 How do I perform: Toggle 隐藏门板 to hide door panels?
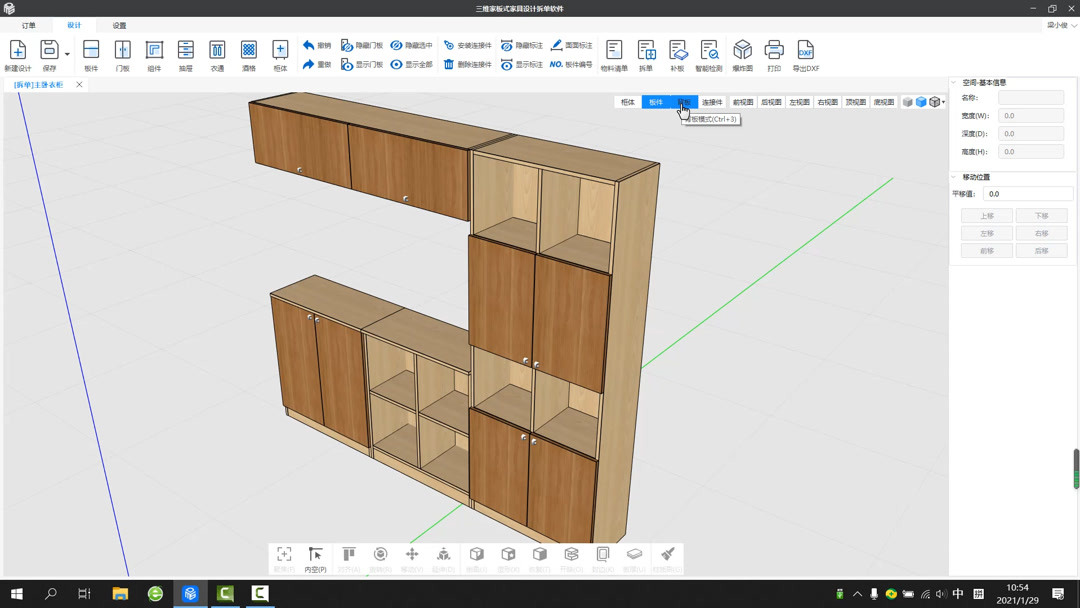tap(362, 45)
